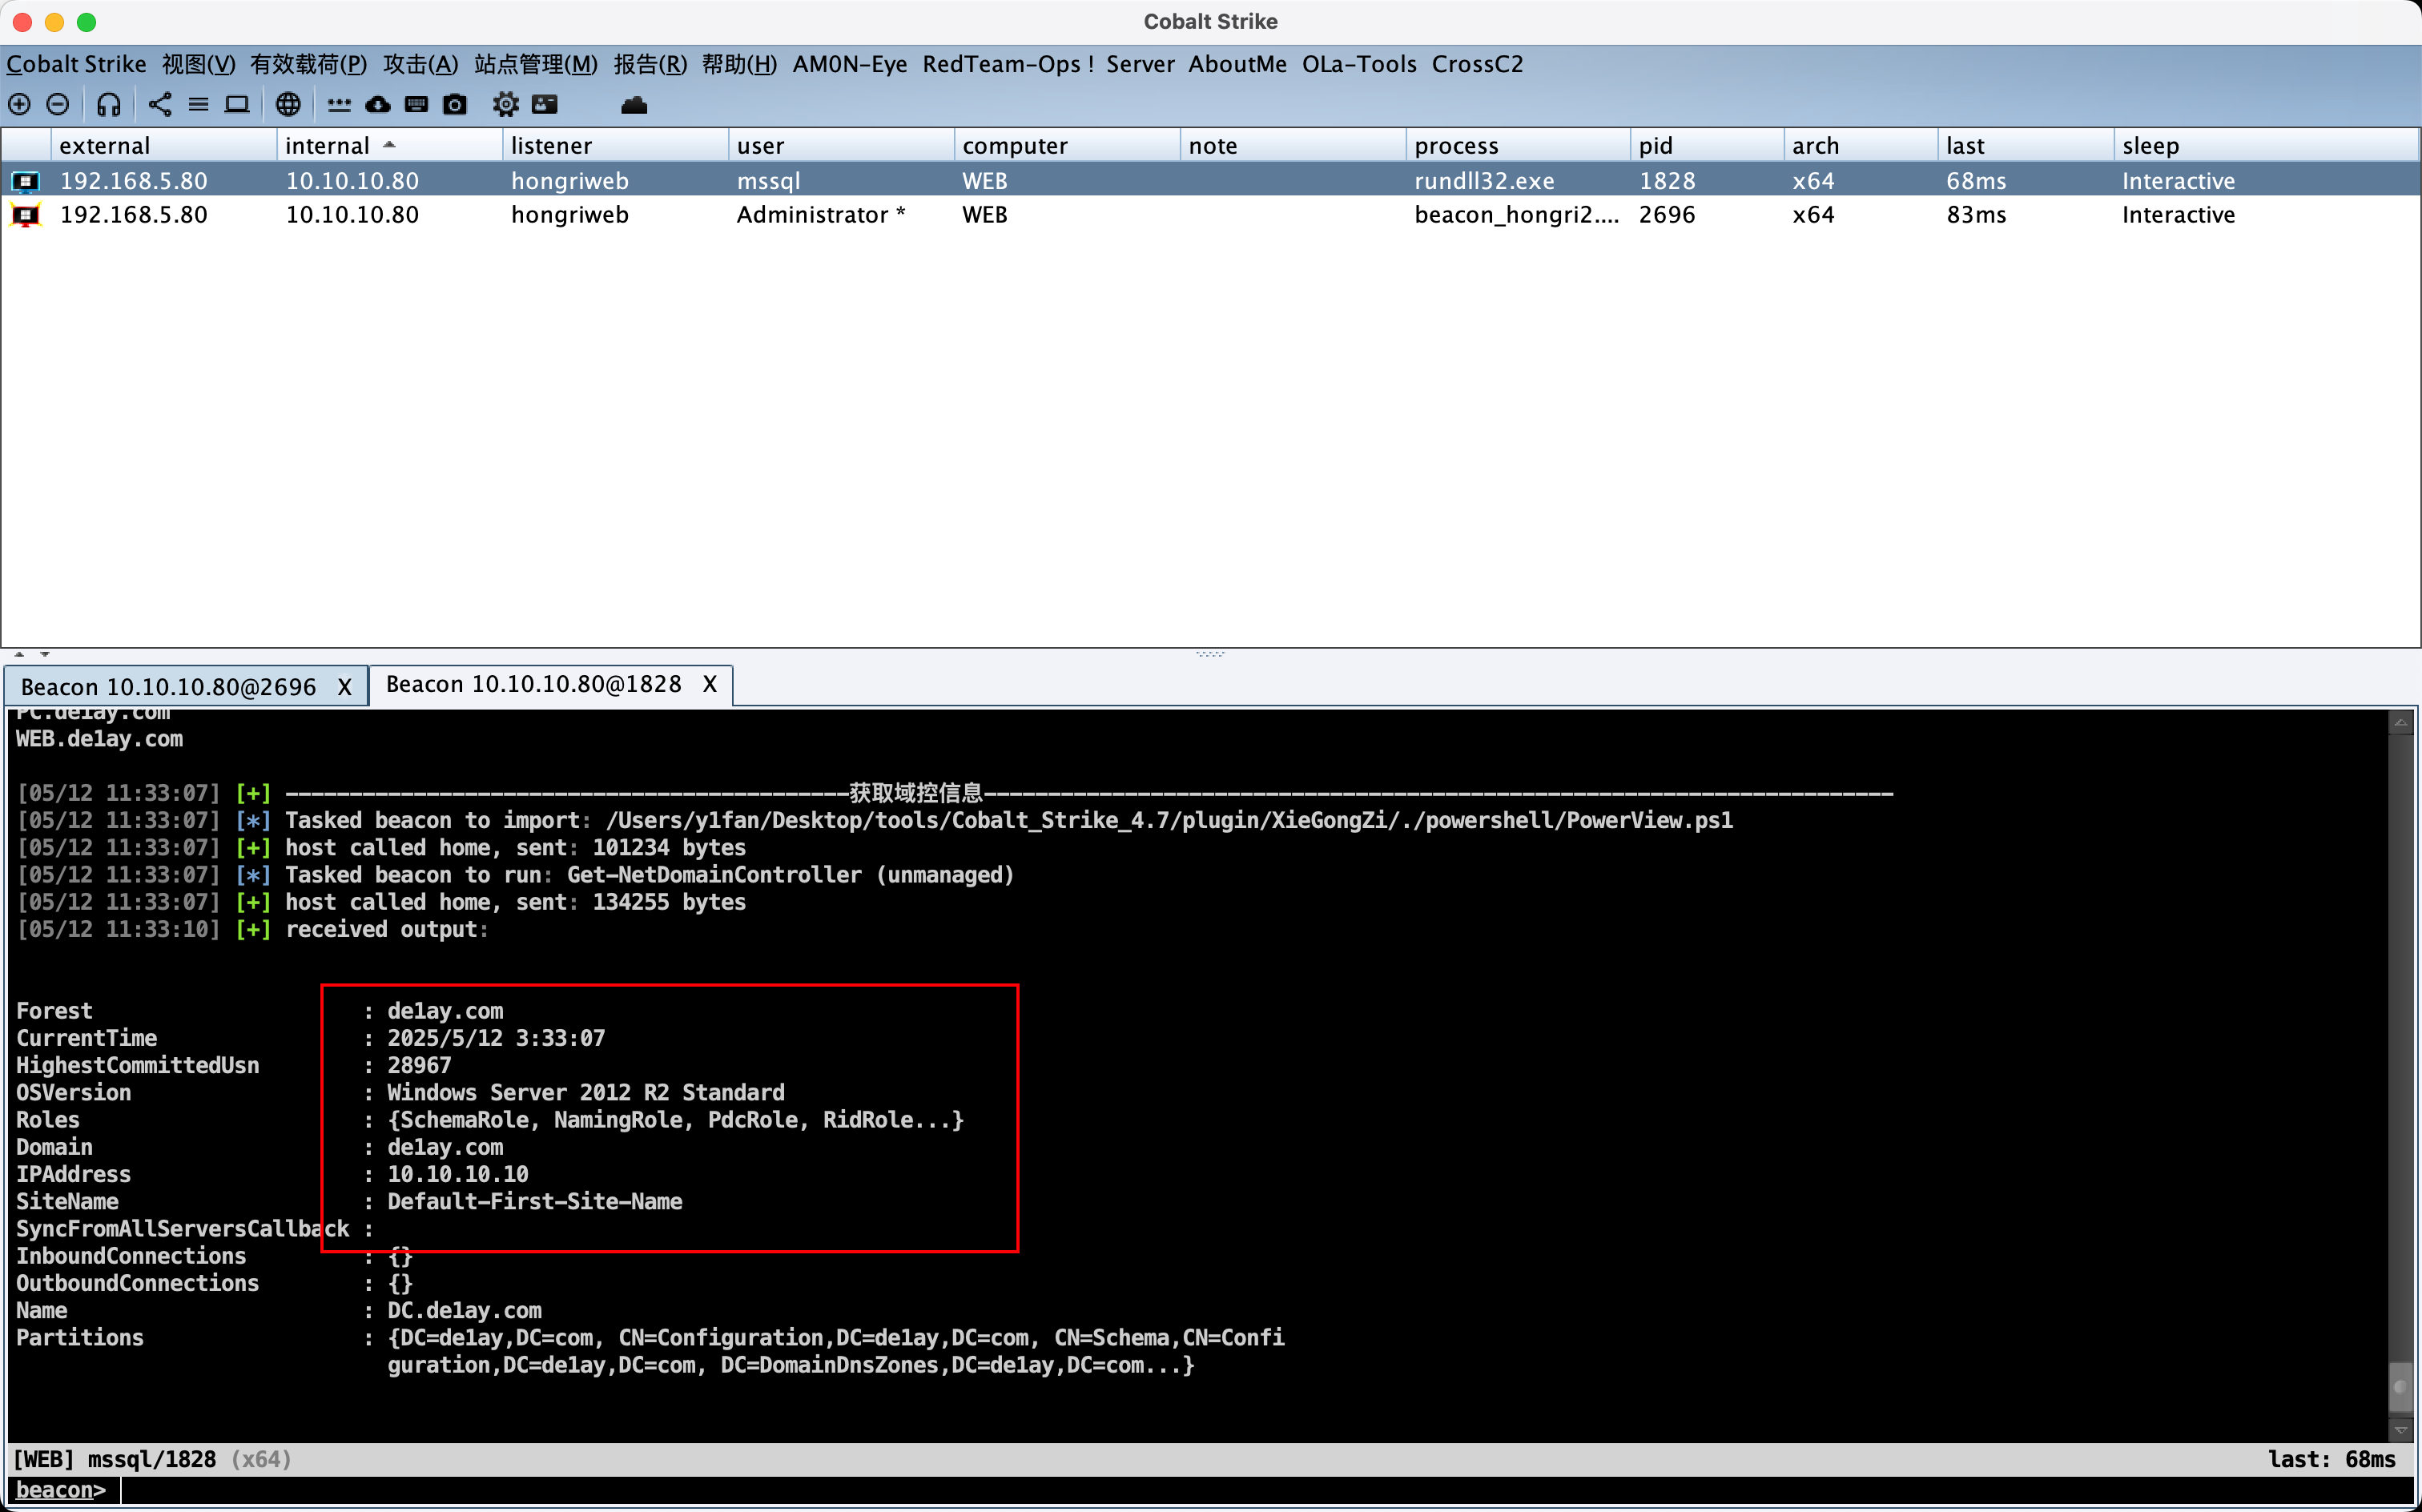Open downloads via cloud download icon

point(378,104)
